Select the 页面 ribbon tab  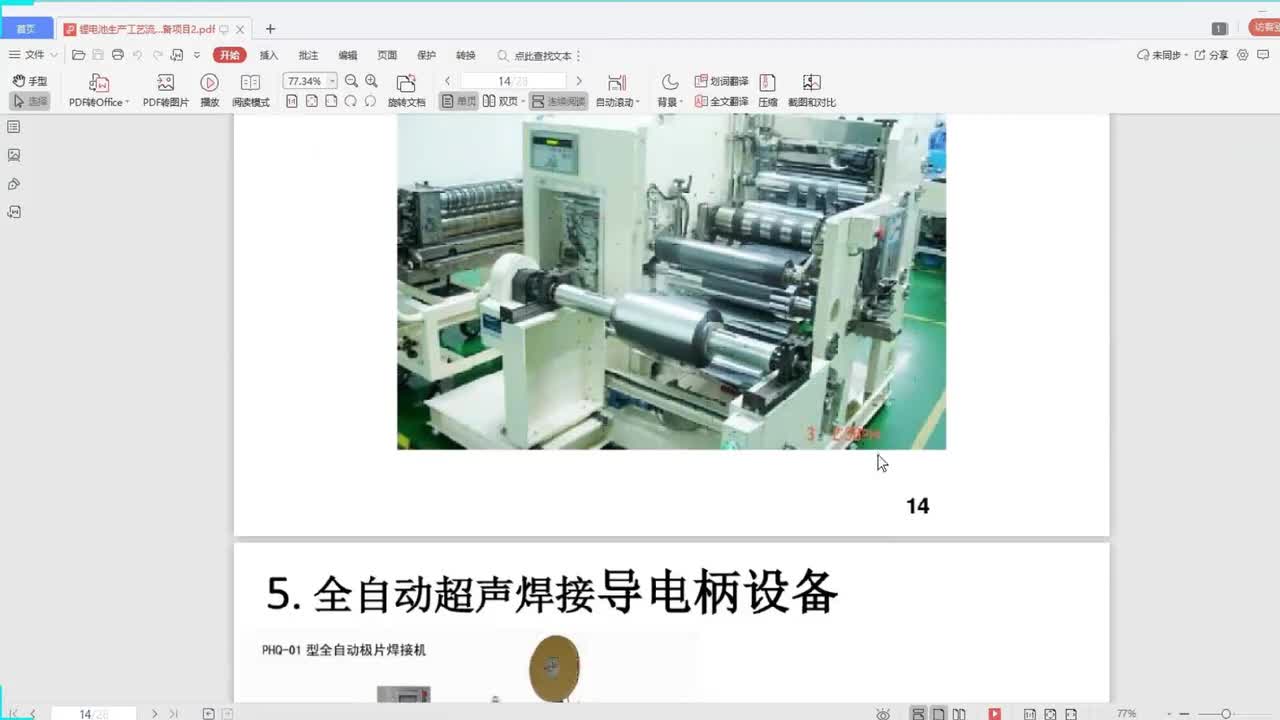click(x=387, y=55)
